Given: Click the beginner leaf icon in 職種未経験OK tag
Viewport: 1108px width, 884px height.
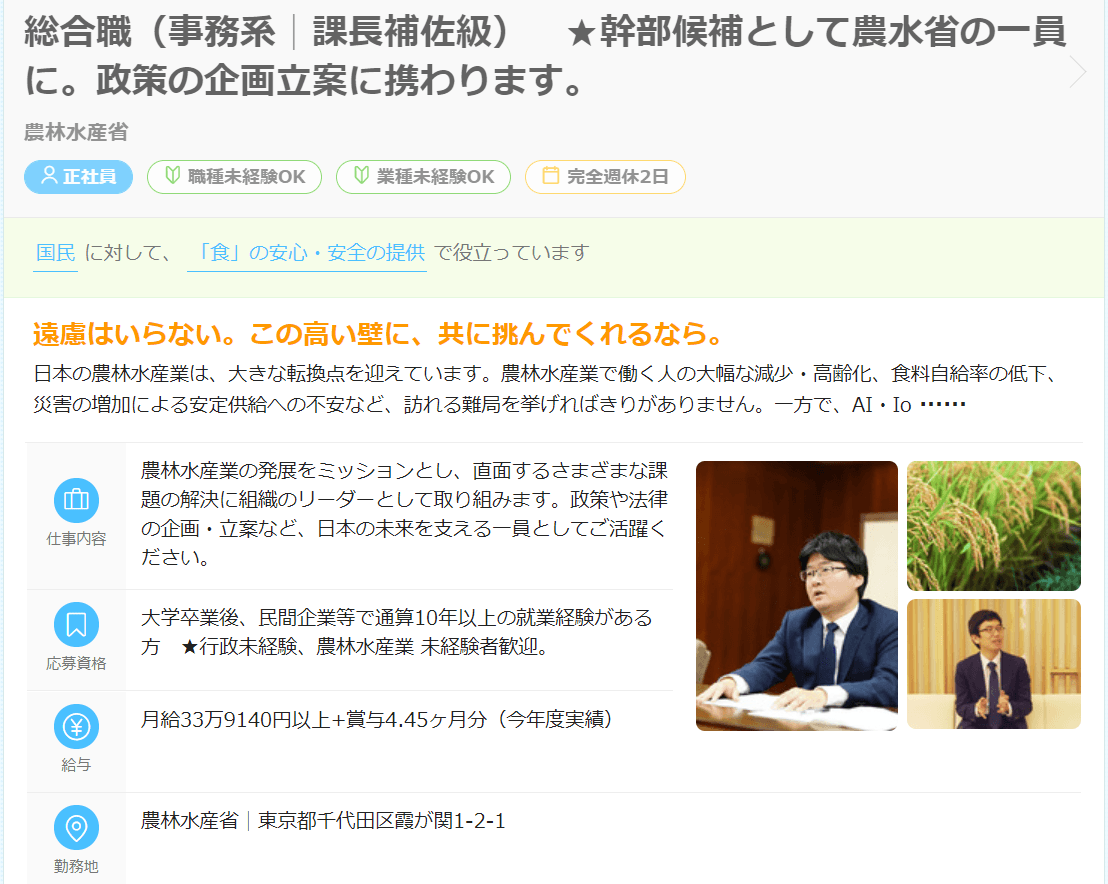Looking at the screenshot, I should [172, 175].
